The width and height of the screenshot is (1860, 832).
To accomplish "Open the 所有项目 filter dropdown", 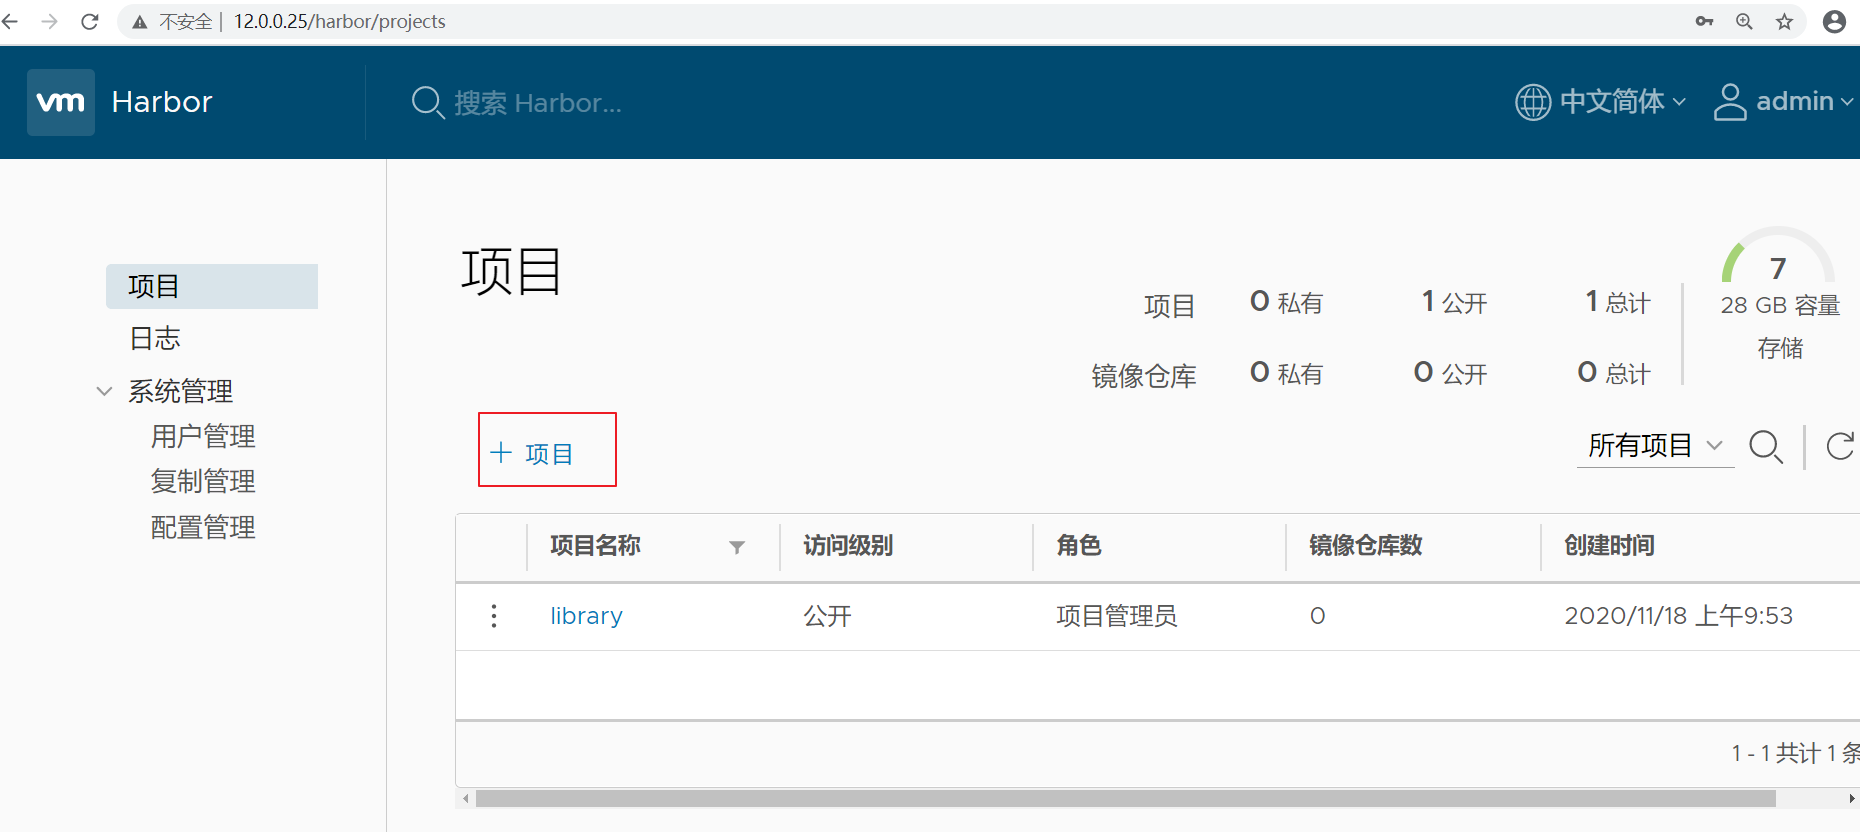I will pos(1655,445).
